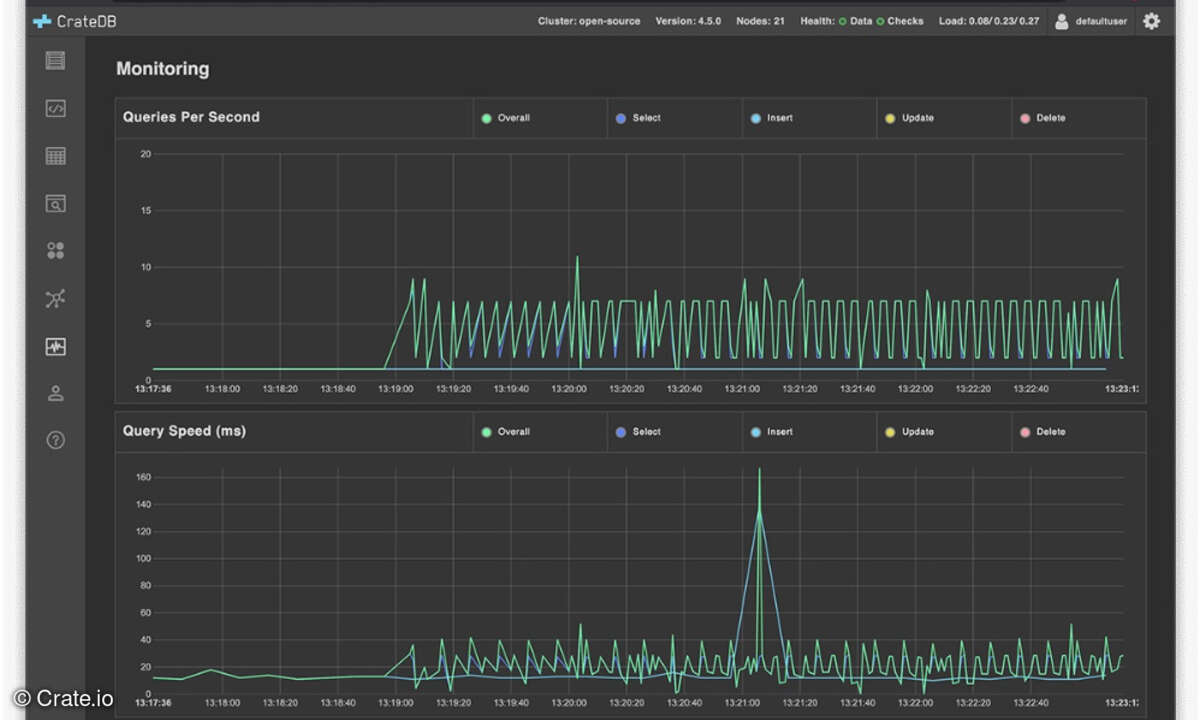Click the 'Monitoring' page heading
This screenshot has height=720, width=1200.
[x=163, y=69]
